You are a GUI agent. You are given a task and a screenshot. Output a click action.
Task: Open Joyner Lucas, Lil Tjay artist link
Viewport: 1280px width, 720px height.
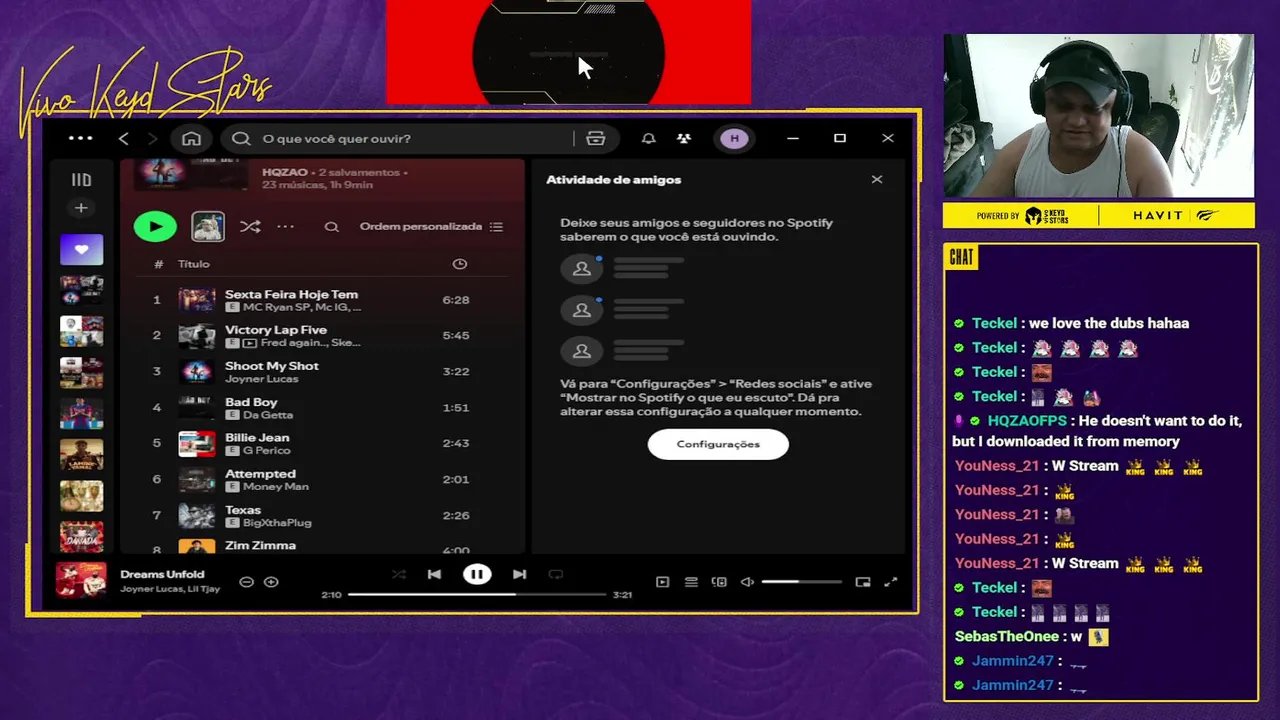point(170,589)
